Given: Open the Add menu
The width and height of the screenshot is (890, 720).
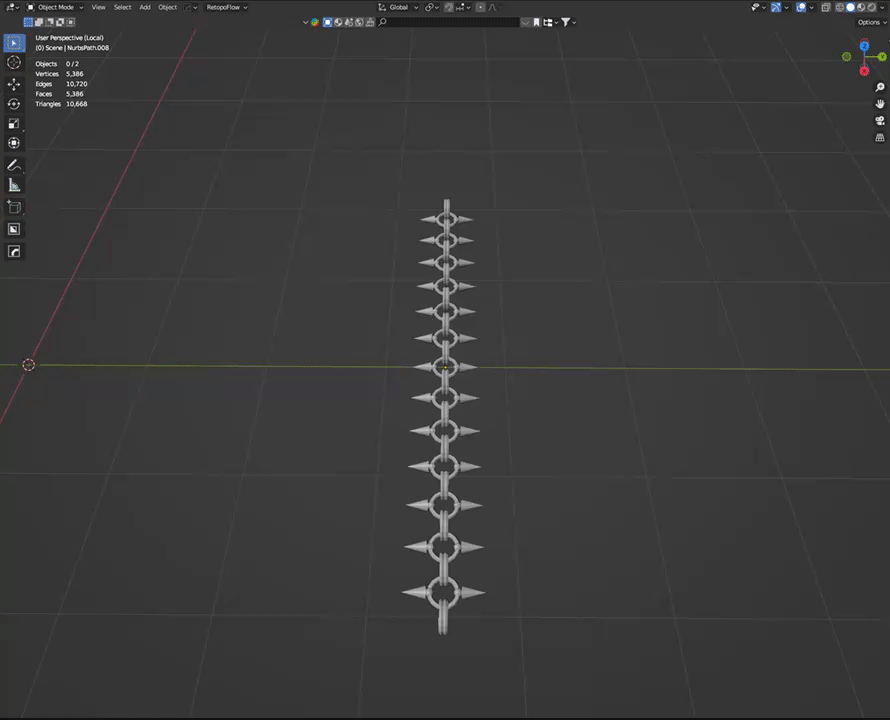Looking at the screenshot, I should click(x=145, y=7).
